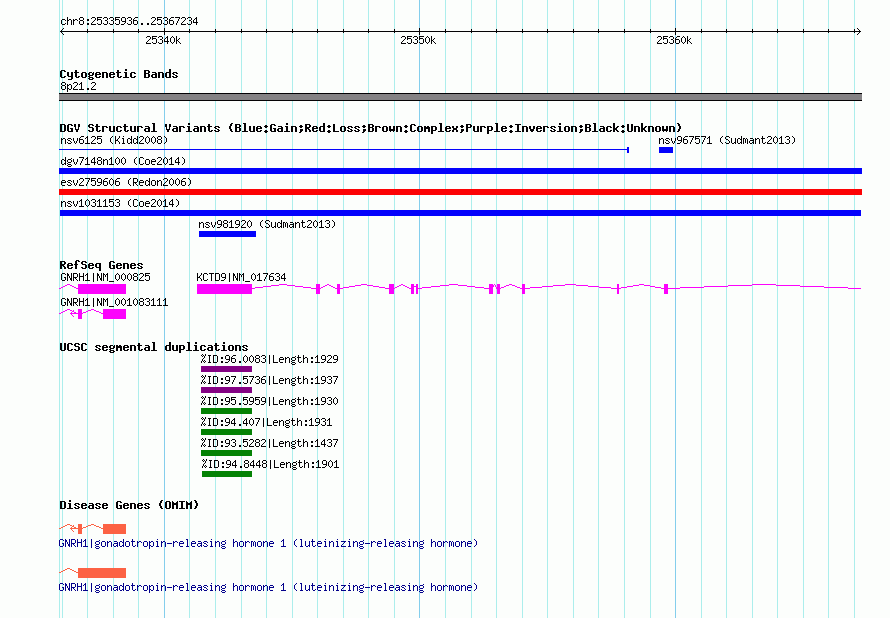Image resolution: width=890 pixels, height=618 pixels.
Task: Click the 25340k ruler tick label
Action: tap(163, 40)
